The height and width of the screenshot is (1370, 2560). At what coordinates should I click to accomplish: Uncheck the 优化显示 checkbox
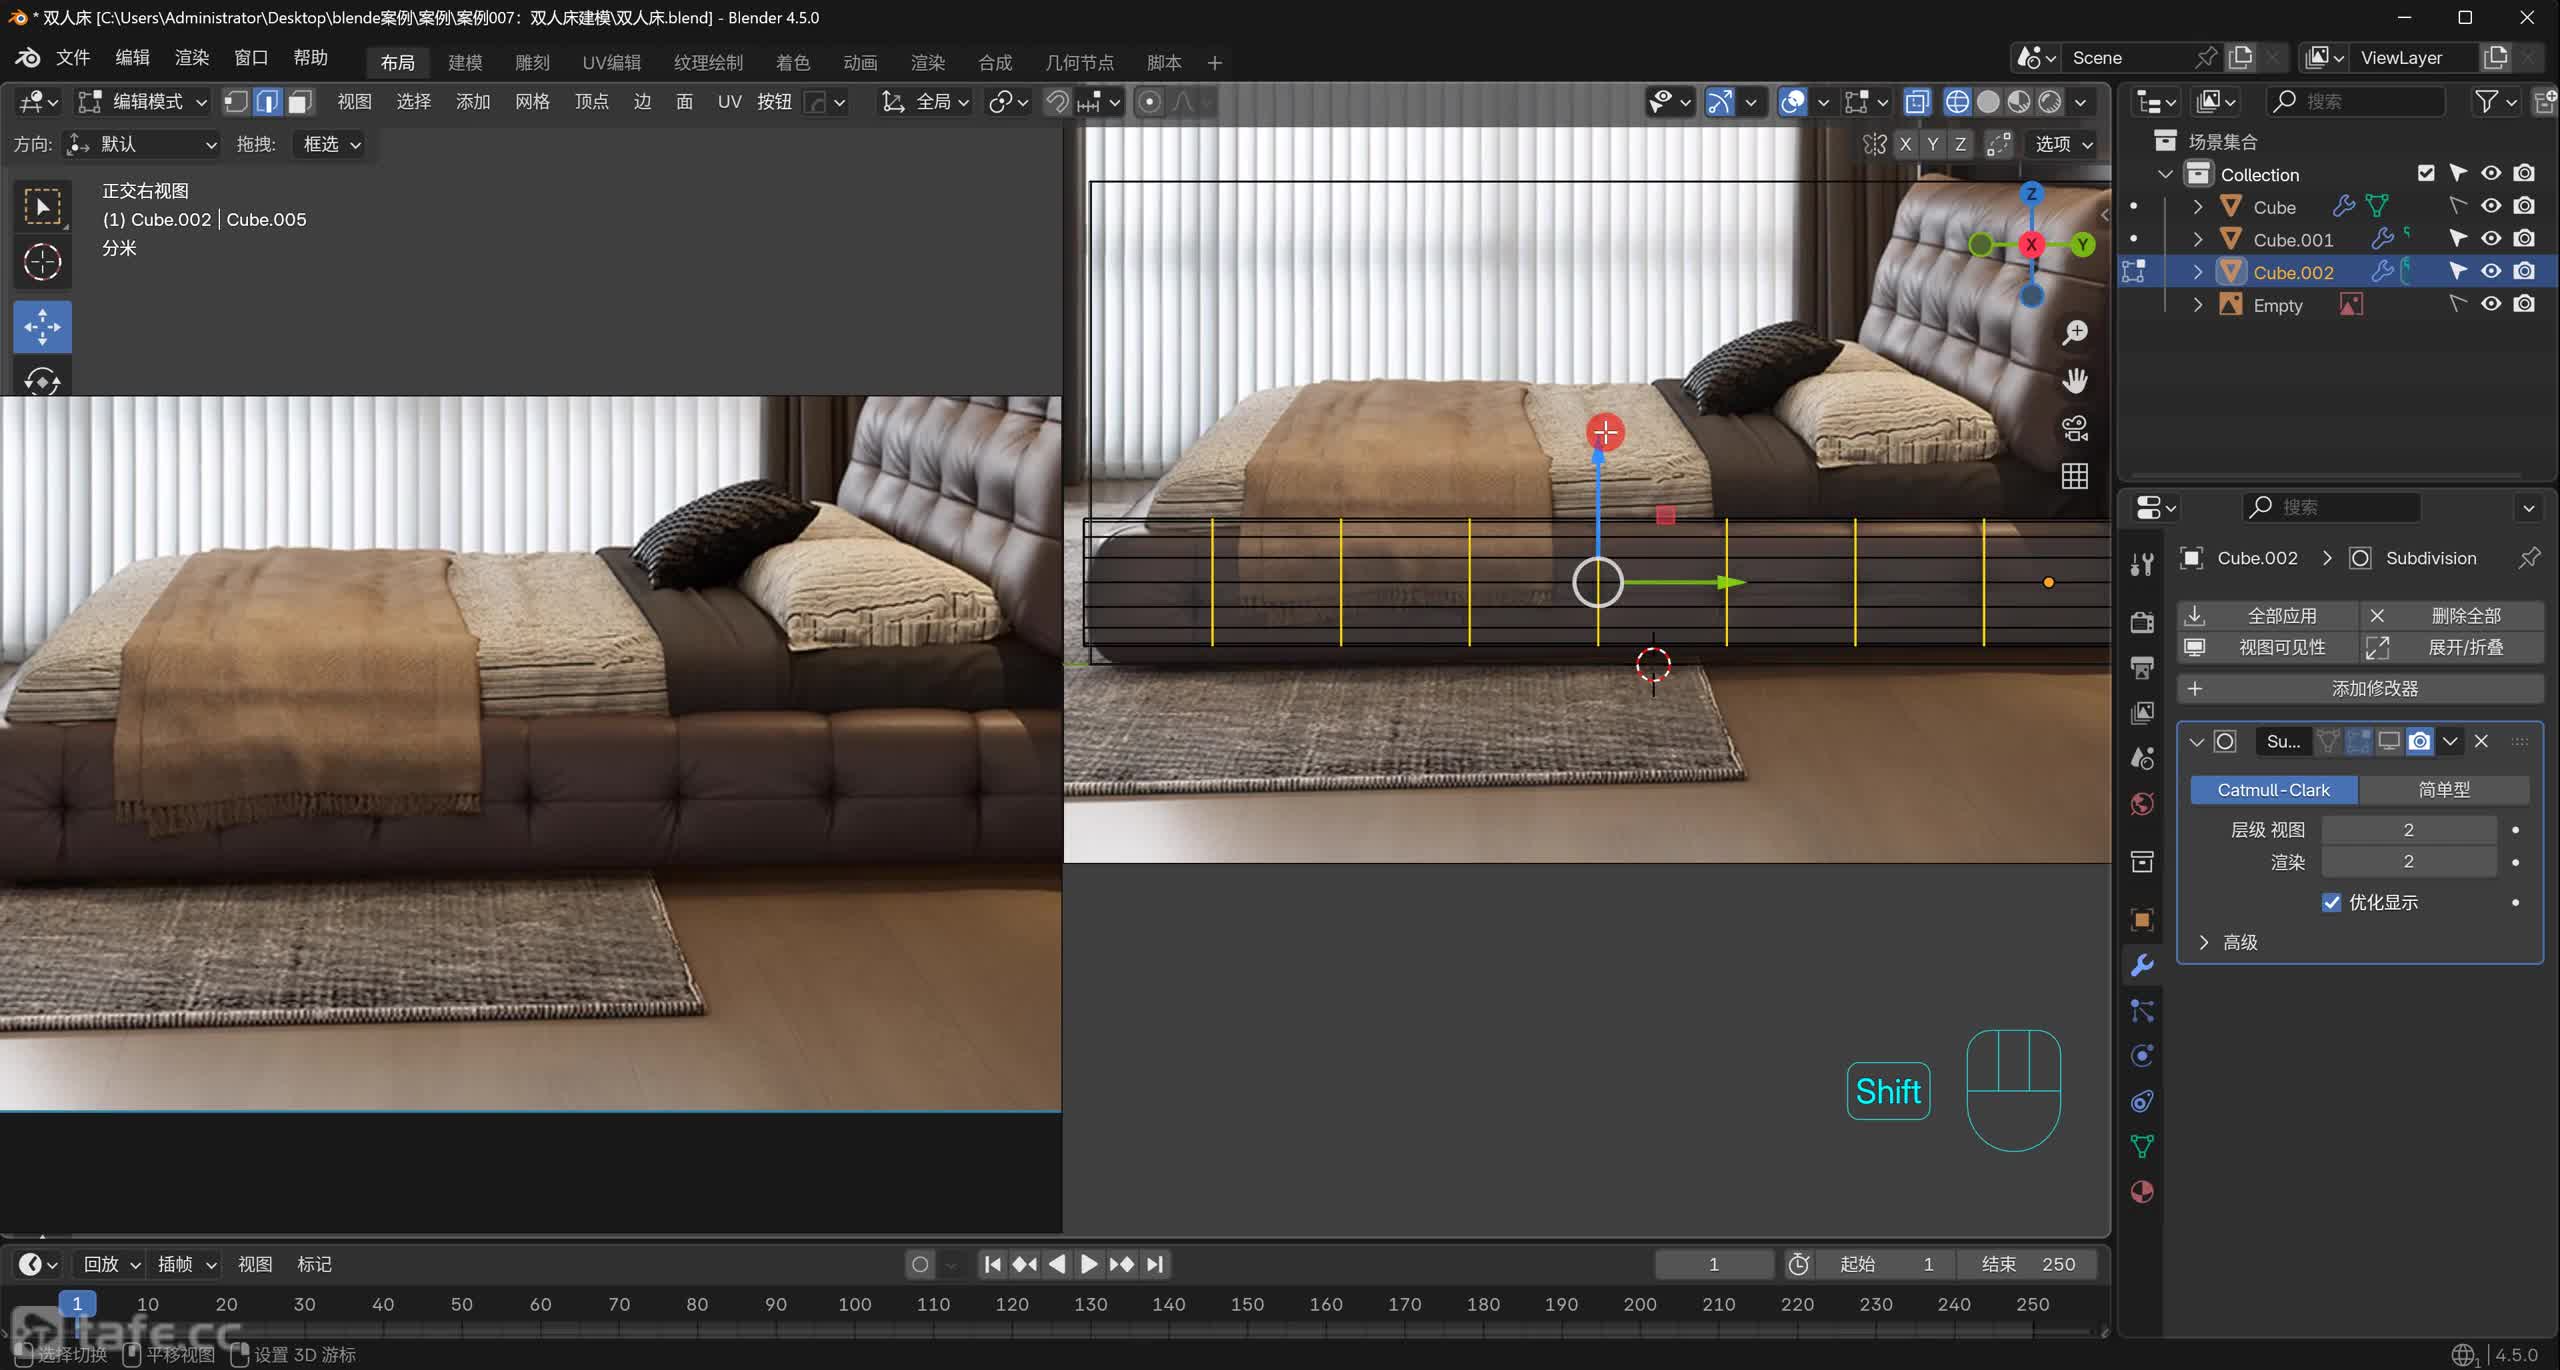pos(2331,902)
